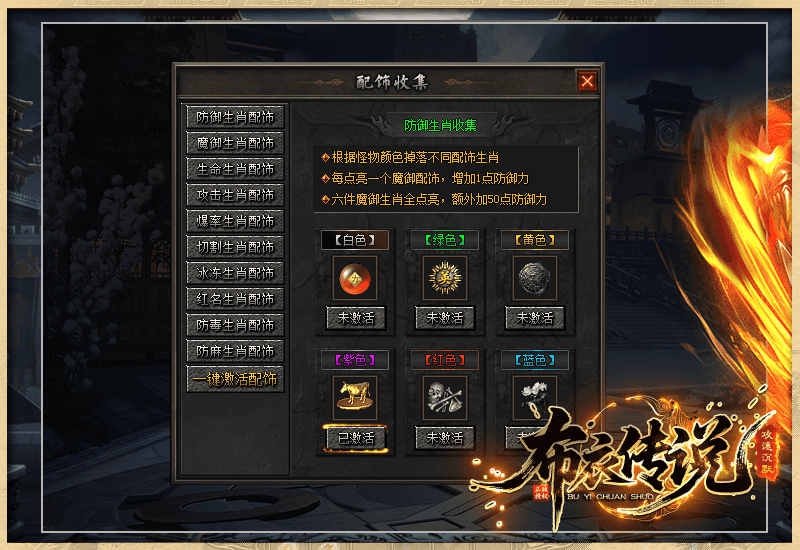This screenshot has width=800, height=550.
Task: Select the green-tier golden sun emblem icon
Action: (x=444, y=278)
